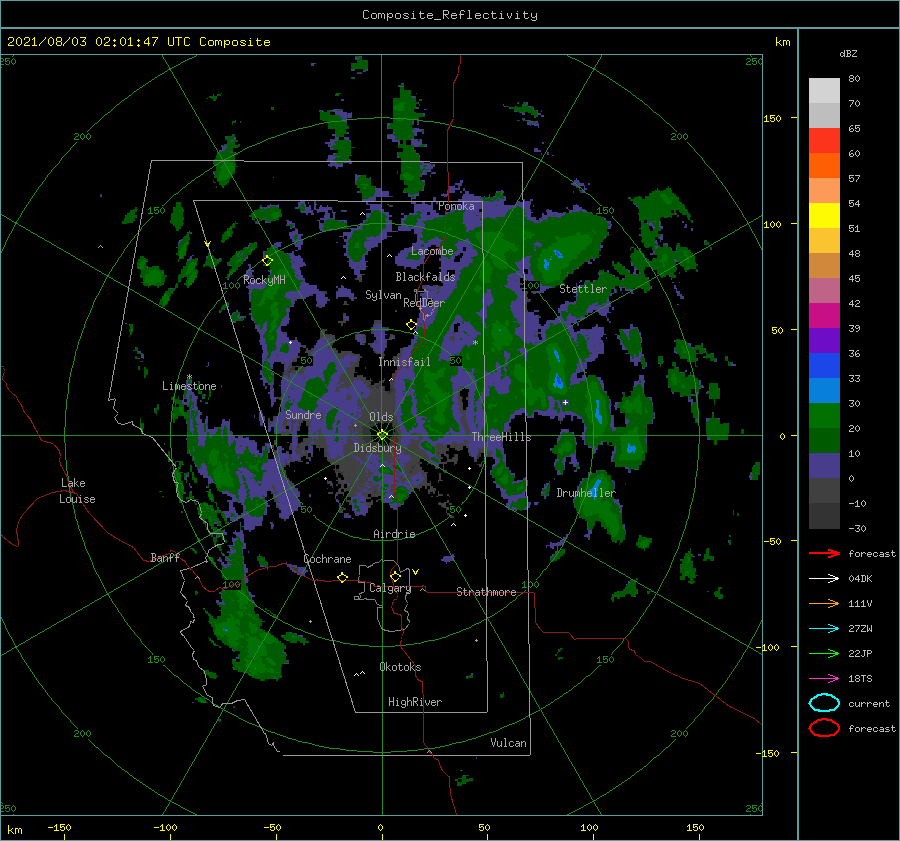Click the magenta 18TS arrow icon
This screenshot has height=841, width=900.
824,679
